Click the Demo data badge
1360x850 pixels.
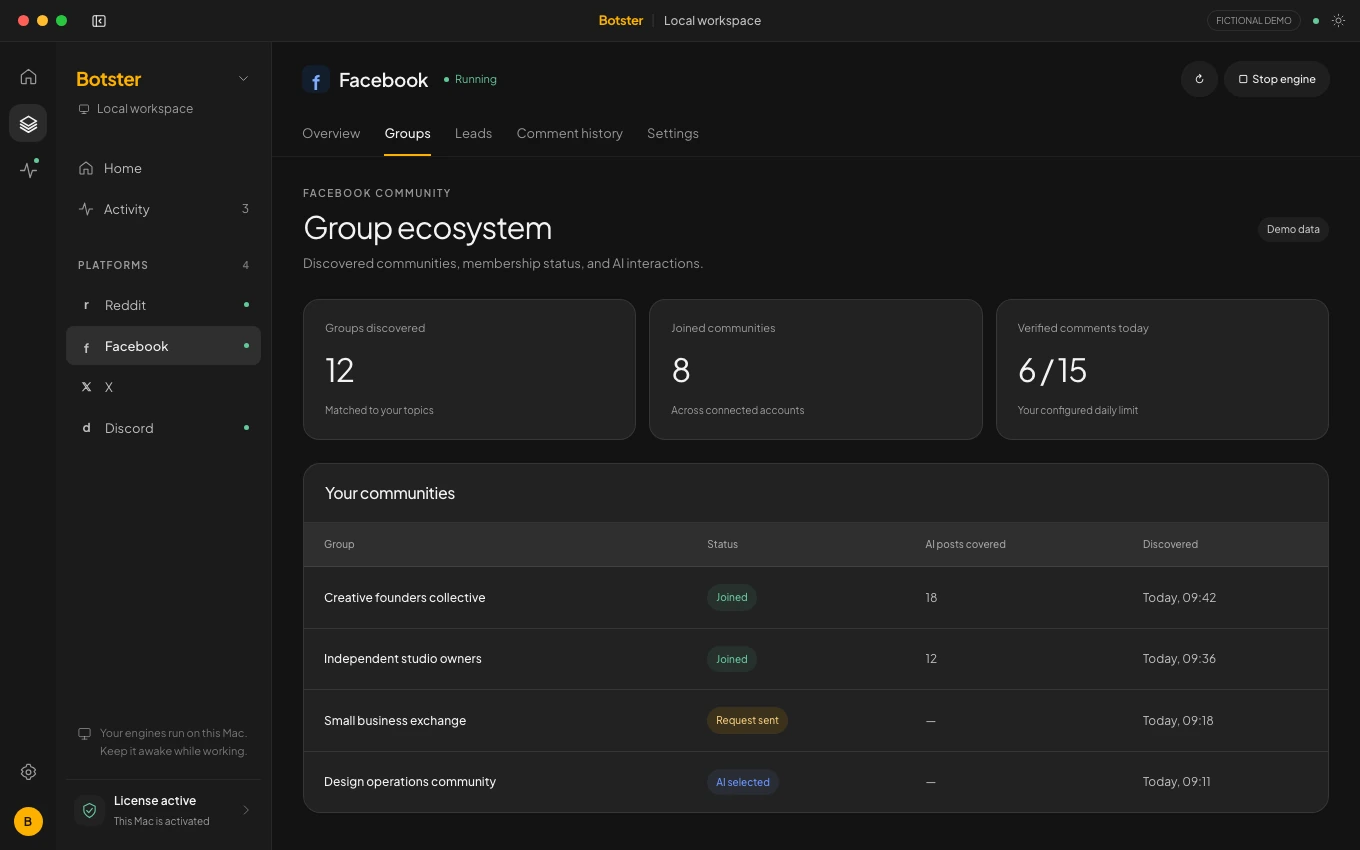(x=1293, y=229)
